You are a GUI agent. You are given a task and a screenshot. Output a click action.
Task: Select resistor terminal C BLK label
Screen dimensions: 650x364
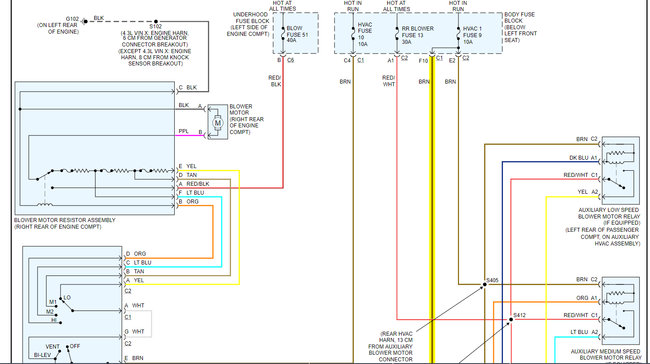click(187, 87)
